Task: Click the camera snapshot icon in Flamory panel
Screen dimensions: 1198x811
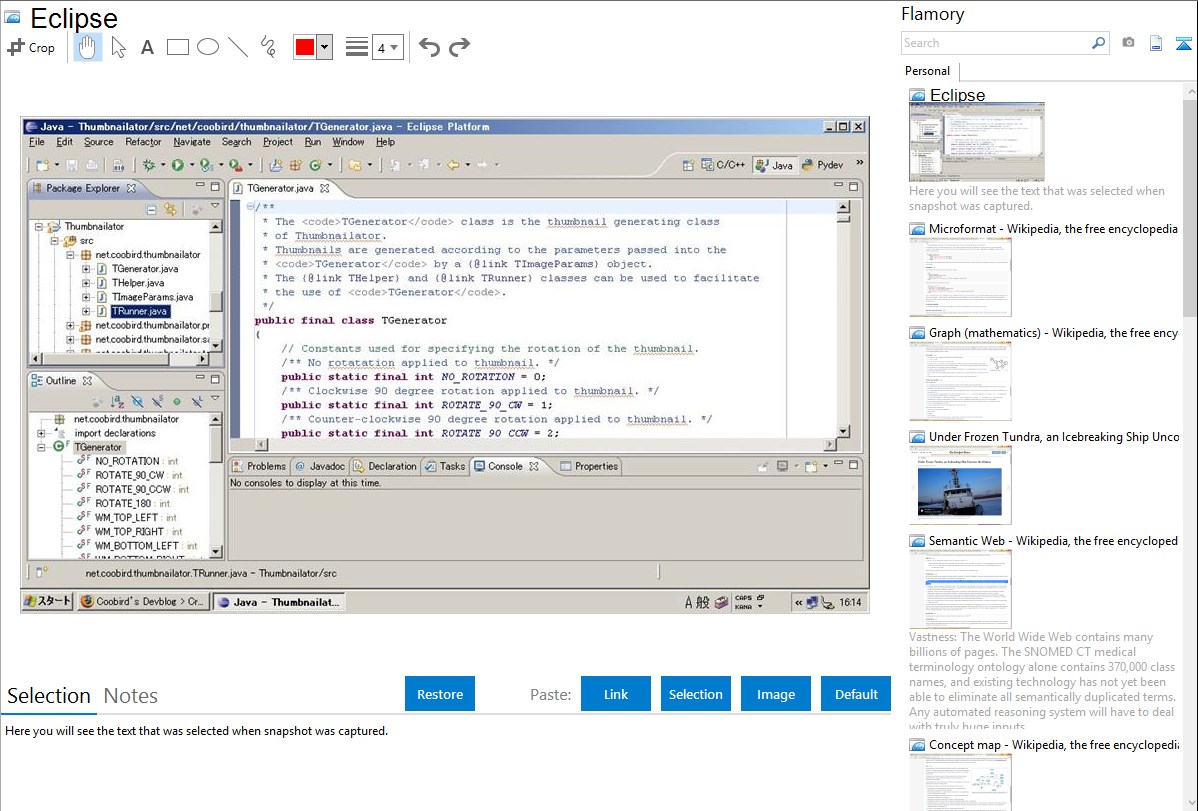Action: (x=1128, y=43)
